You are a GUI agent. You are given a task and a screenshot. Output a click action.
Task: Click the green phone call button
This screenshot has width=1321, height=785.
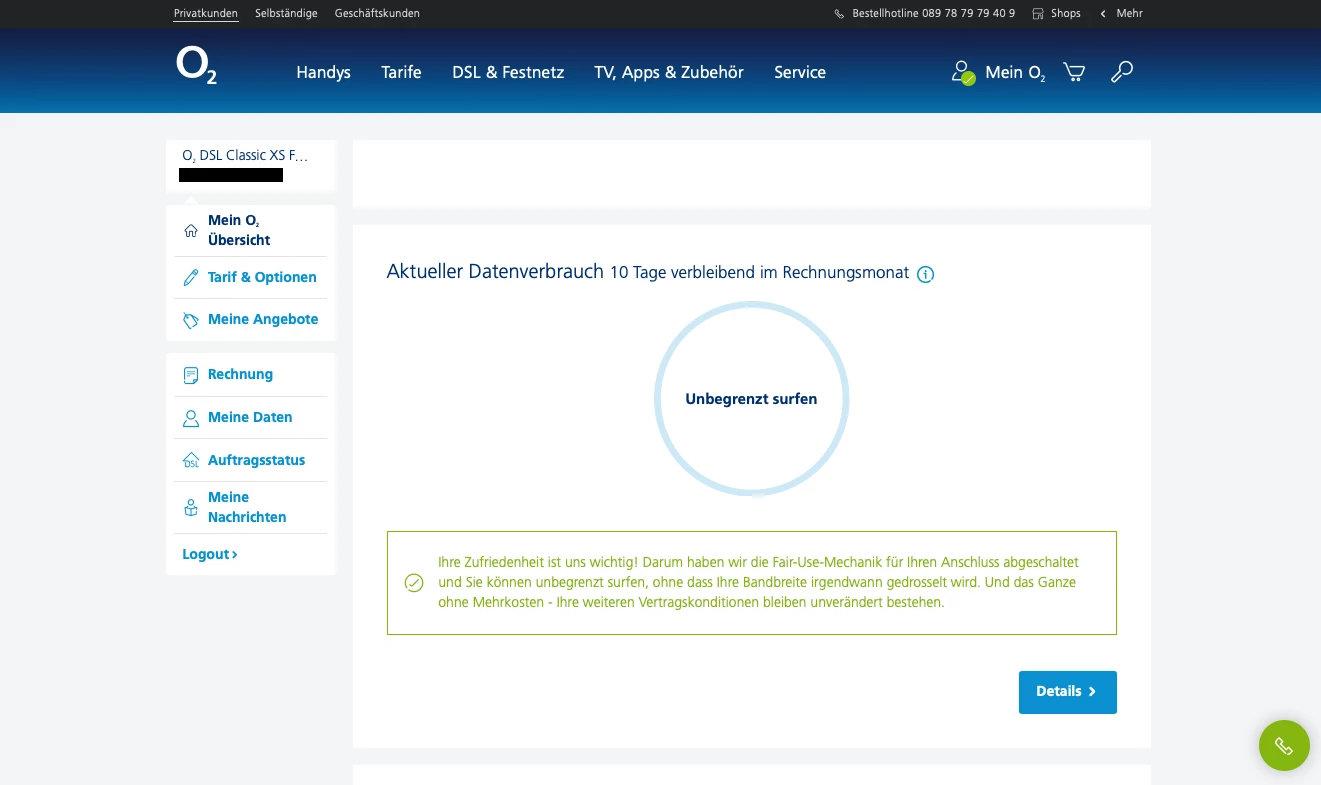(1284, 746)
